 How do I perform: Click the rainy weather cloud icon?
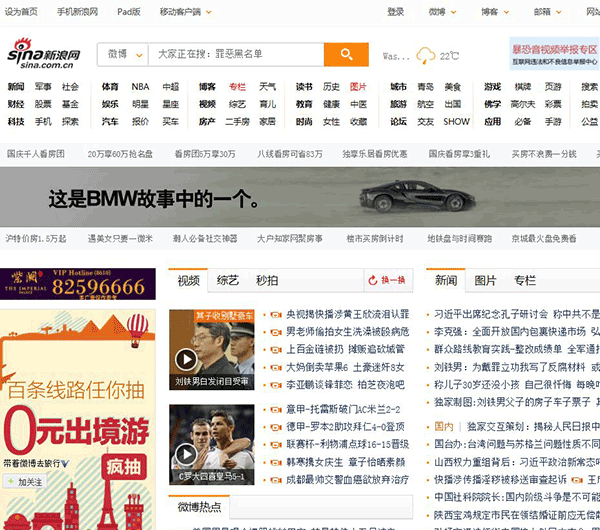tap(426, 56)
